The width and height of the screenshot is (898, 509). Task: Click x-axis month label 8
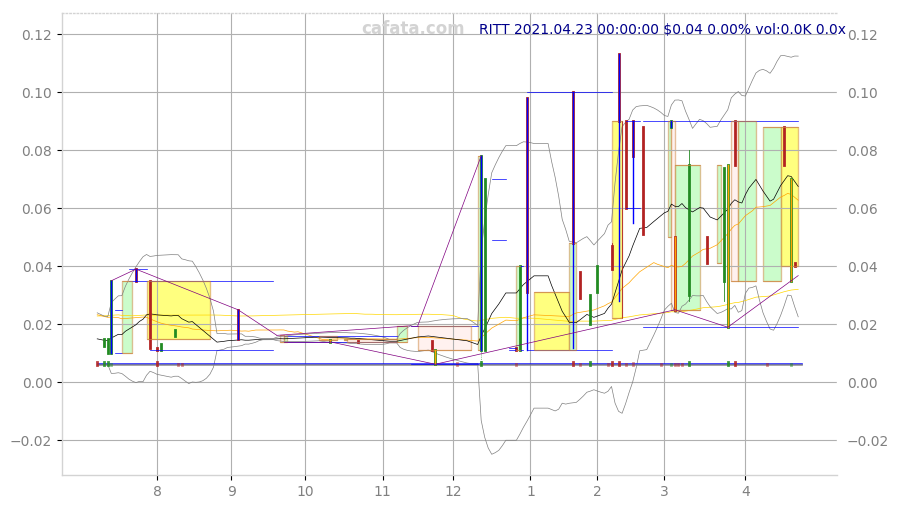tap(157, 491)
